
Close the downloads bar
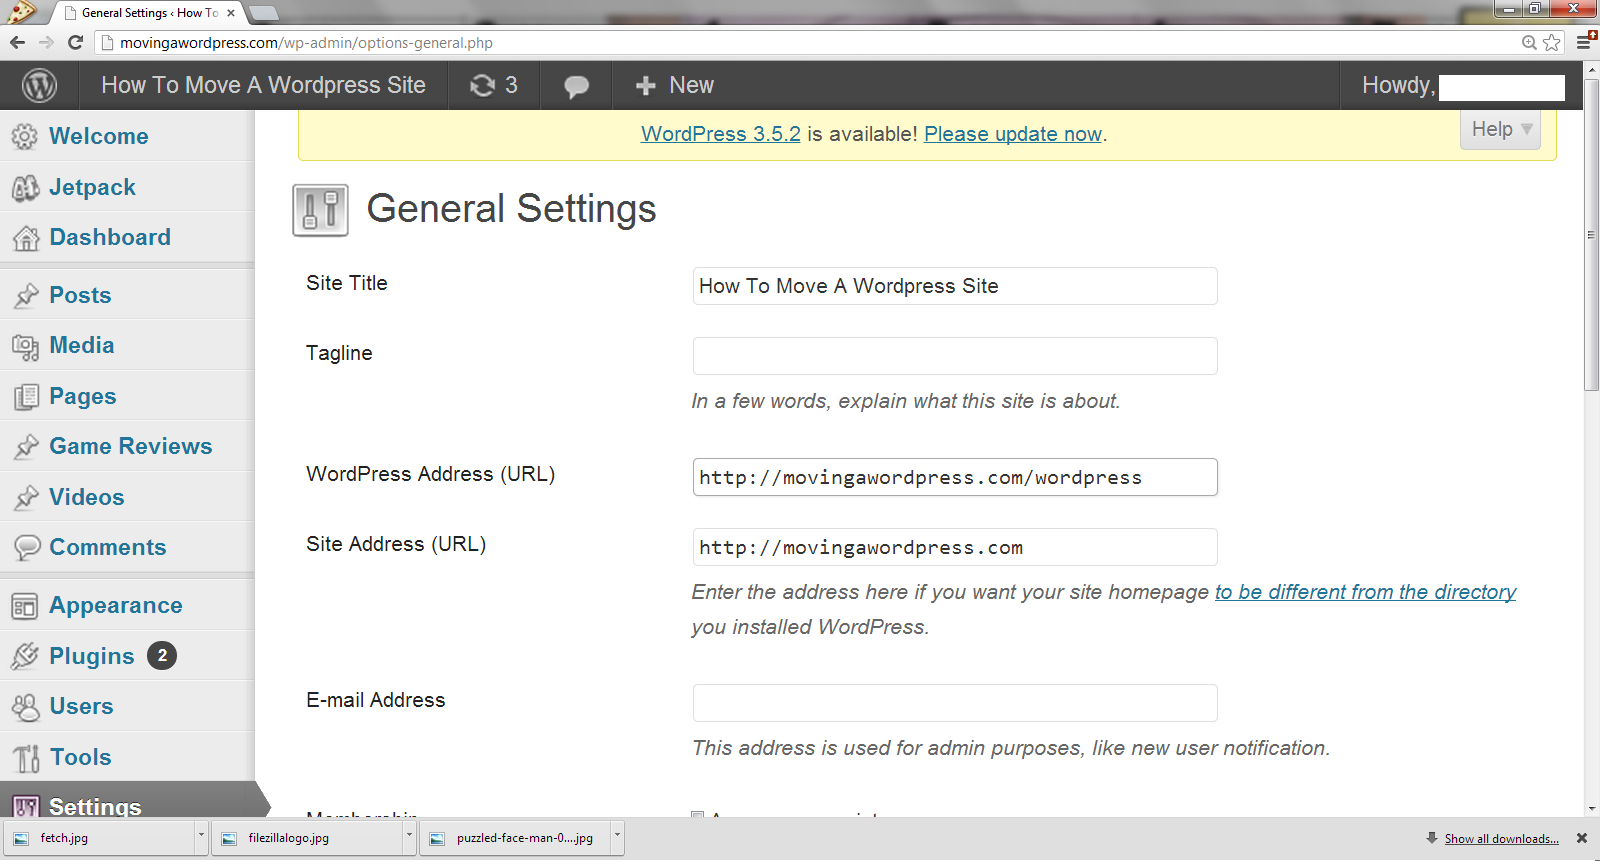click(x=1582, y=838)
